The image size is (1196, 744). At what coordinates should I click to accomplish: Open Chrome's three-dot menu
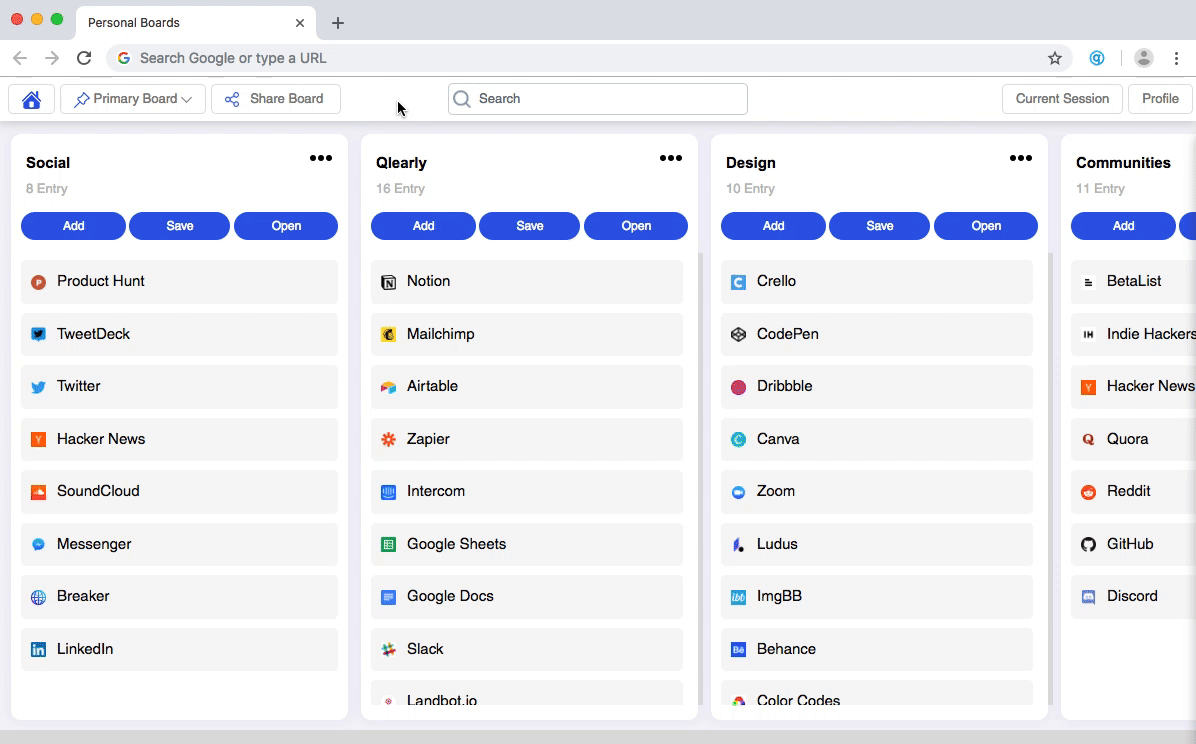point(1176,58)
